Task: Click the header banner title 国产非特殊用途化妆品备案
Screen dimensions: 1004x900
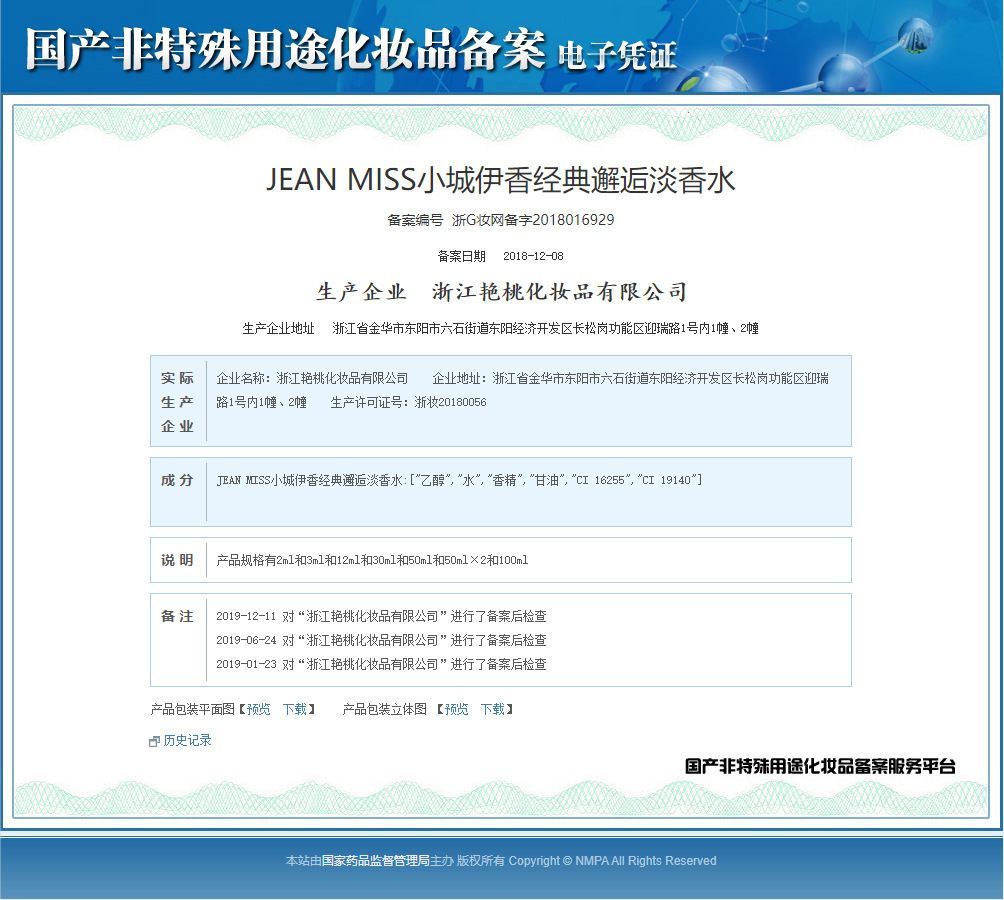Action: click(286, 49)
